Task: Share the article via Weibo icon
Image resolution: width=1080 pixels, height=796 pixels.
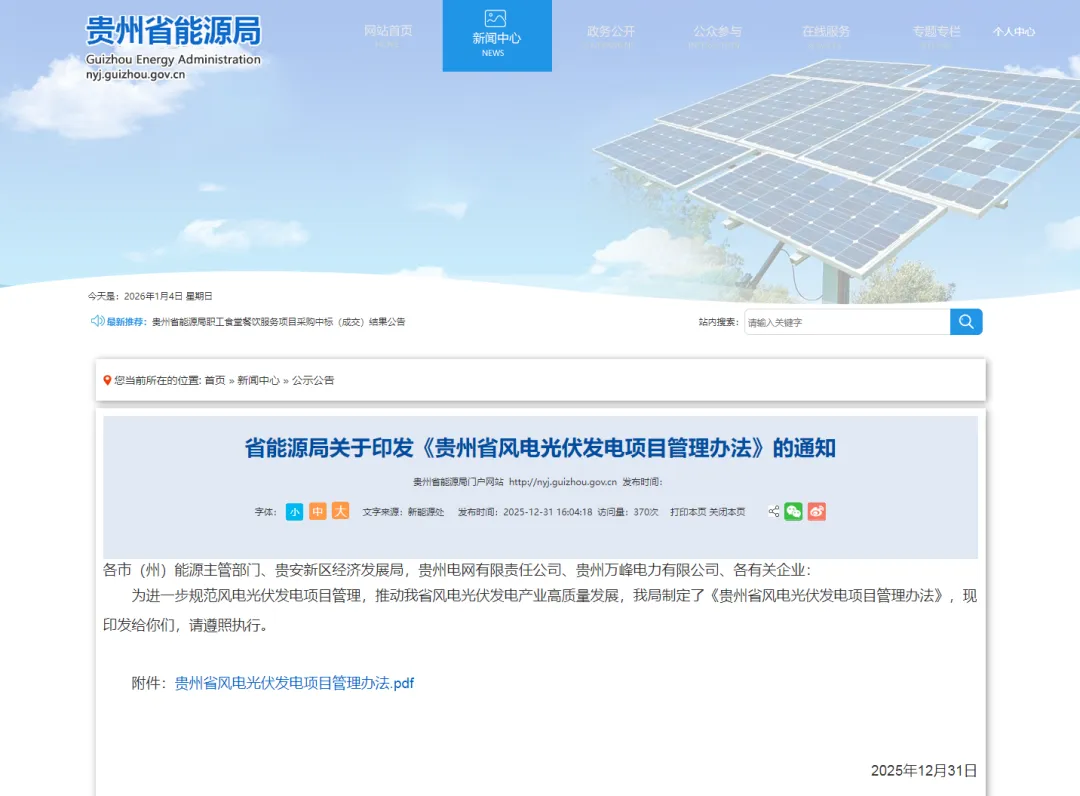Action: point(816,511)
